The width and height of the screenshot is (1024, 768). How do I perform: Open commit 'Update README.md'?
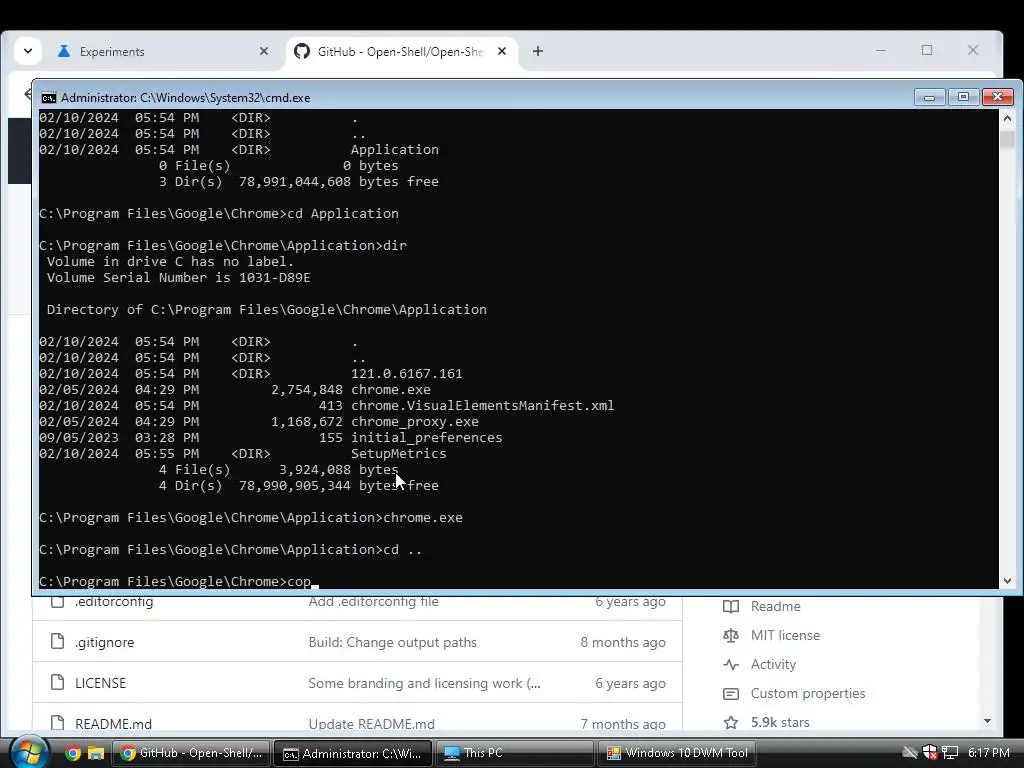(x=372, y=724)
